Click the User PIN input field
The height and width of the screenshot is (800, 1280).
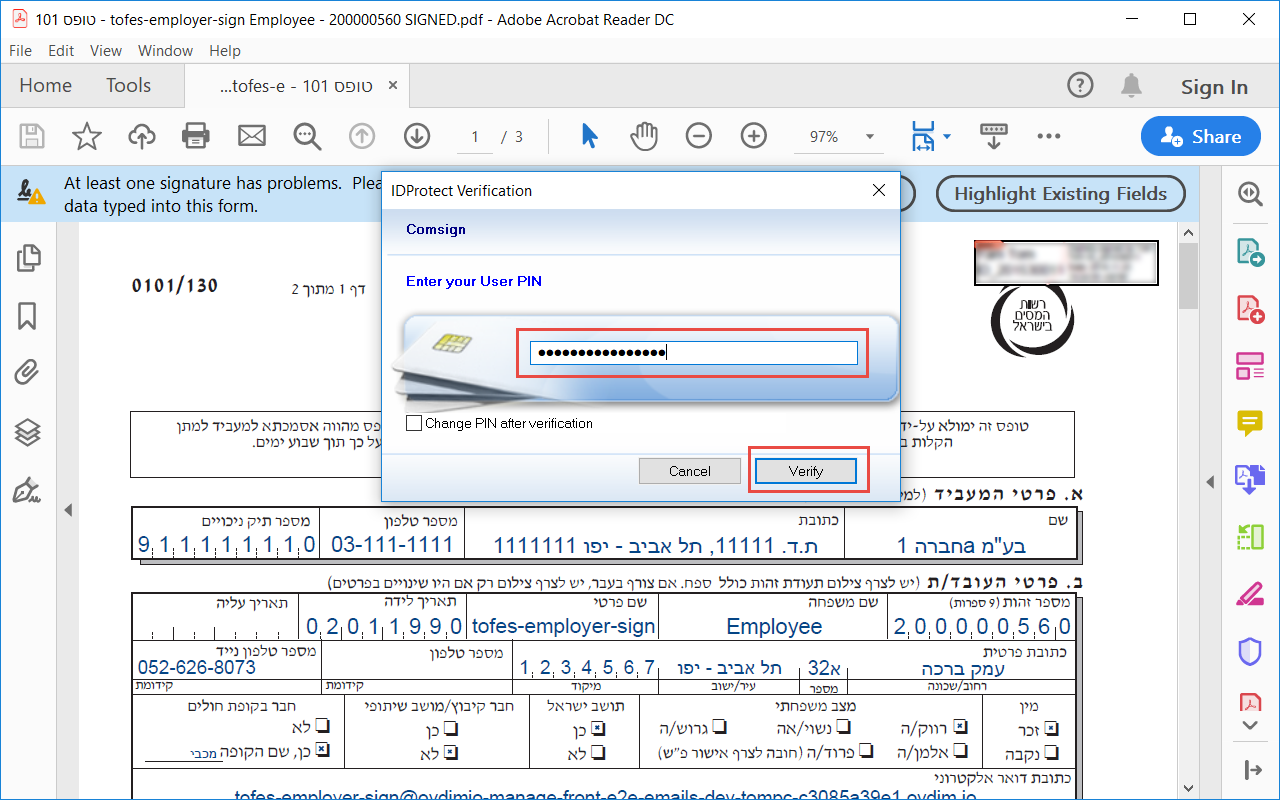694,352
